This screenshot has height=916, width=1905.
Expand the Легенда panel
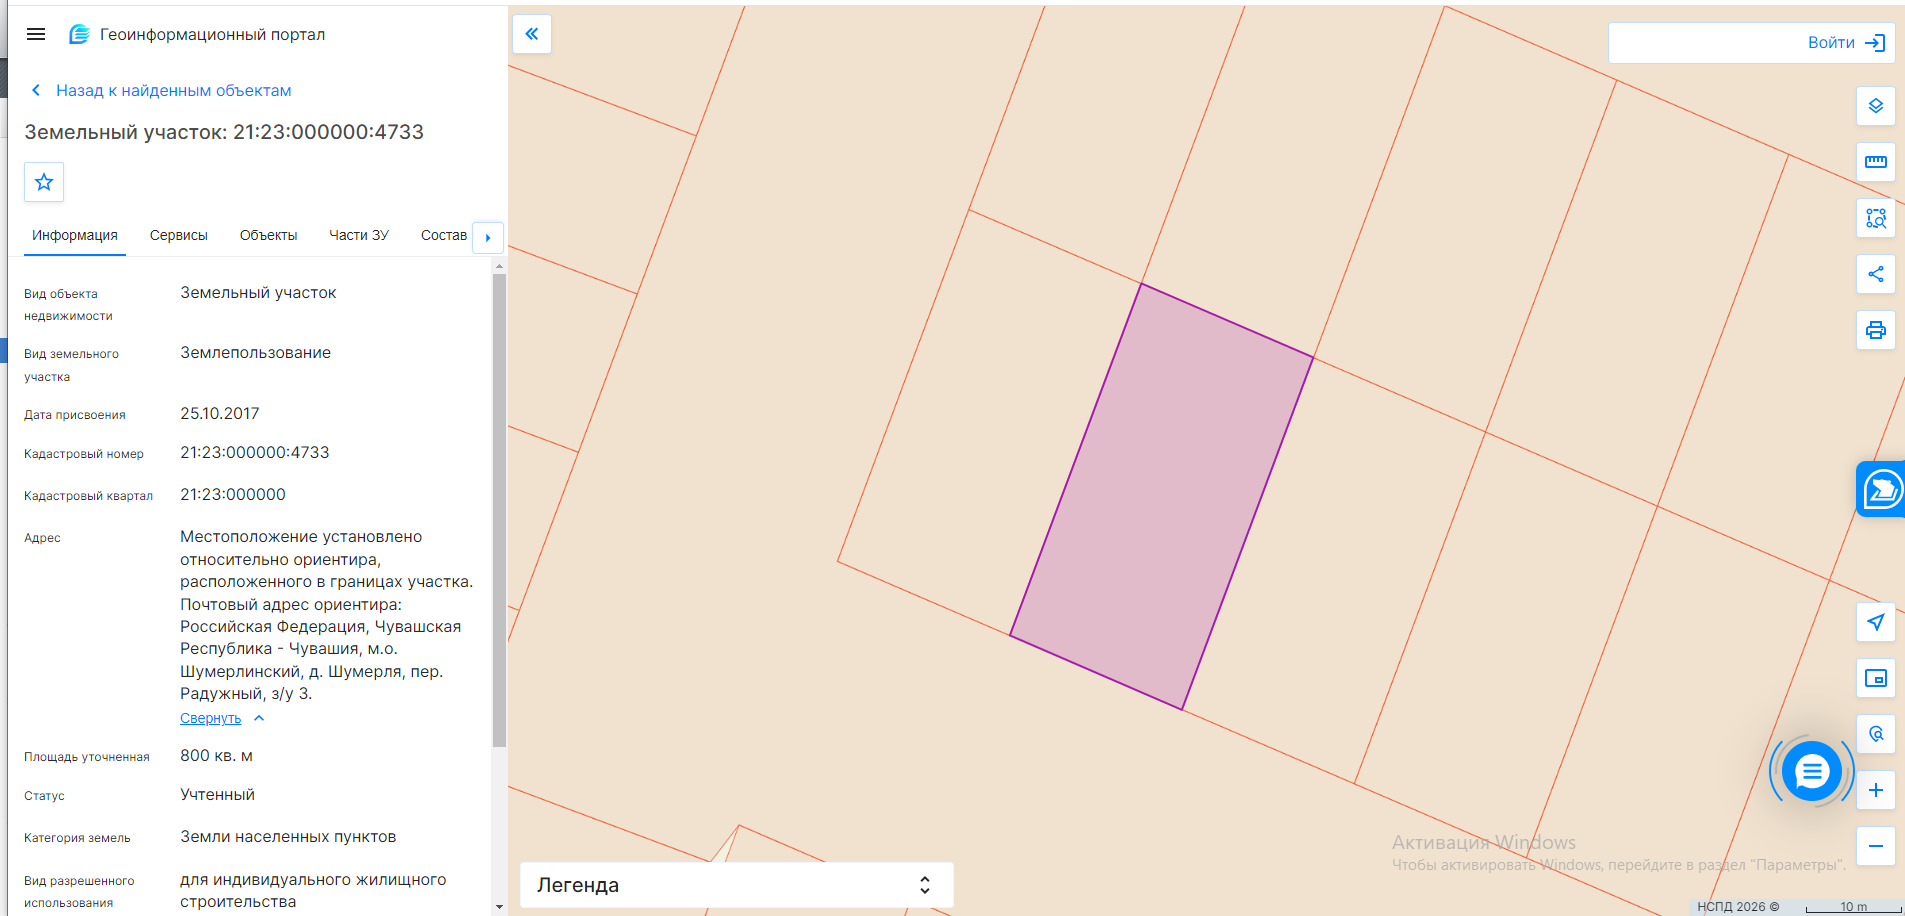click(x=737, y=885)
